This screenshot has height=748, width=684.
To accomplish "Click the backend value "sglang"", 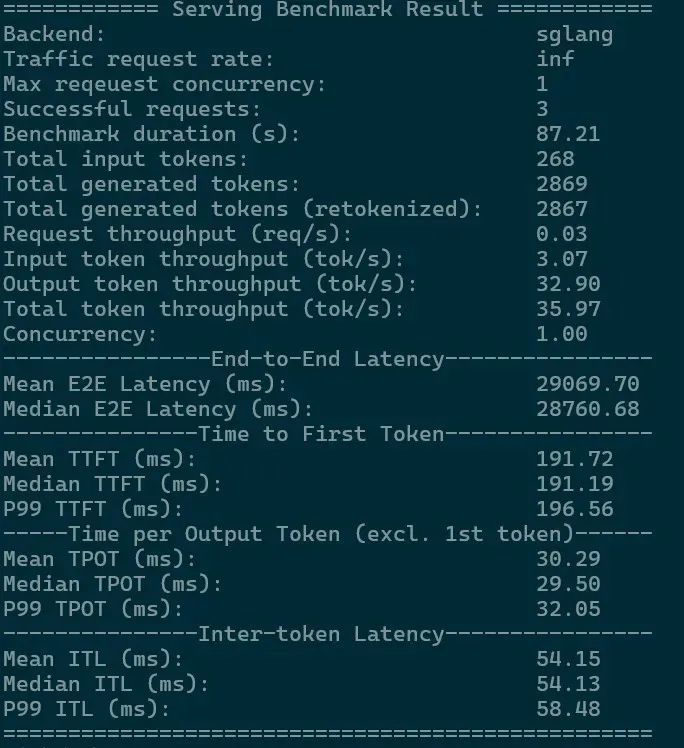I will (x=574, y=34).
